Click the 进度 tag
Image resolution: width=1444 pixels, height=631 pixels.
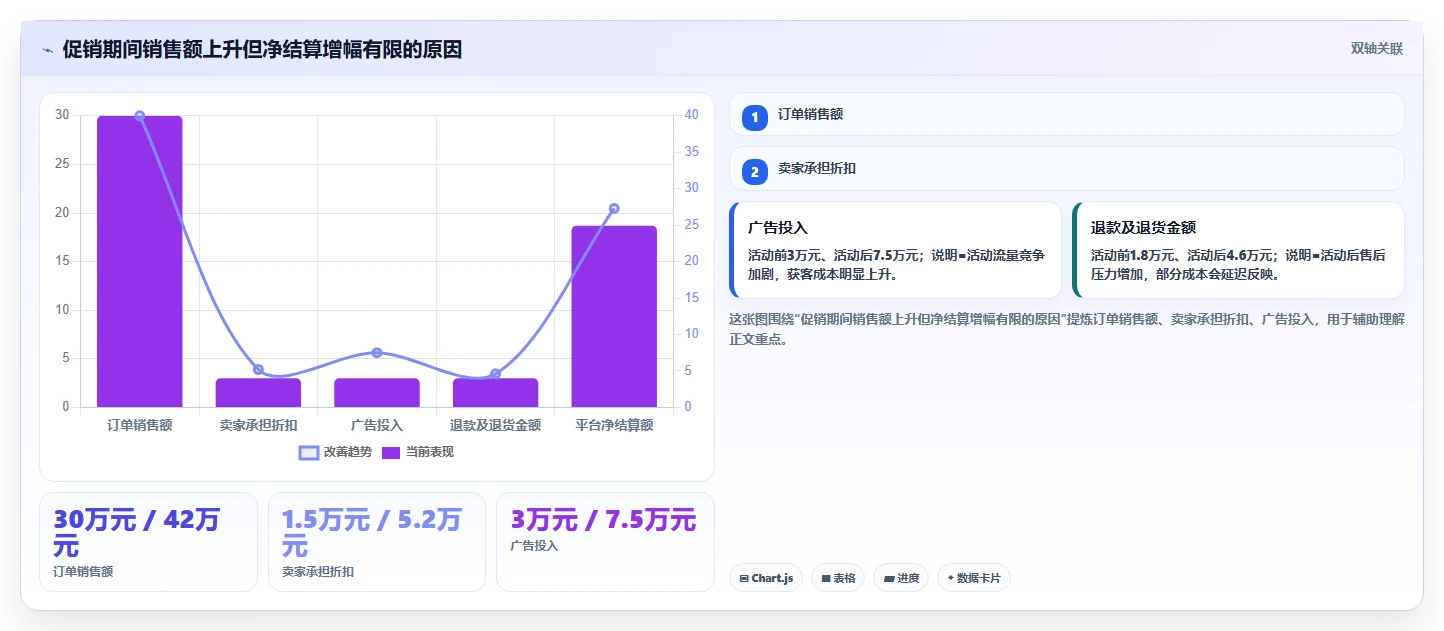click(x=901, y=578)
